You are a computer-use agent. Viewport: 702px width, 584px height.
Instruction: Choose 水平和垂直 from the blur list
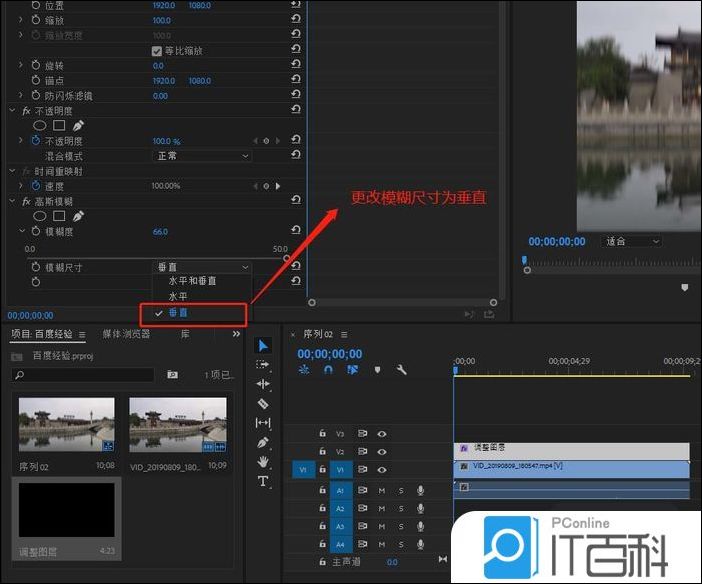pos(192,282)
